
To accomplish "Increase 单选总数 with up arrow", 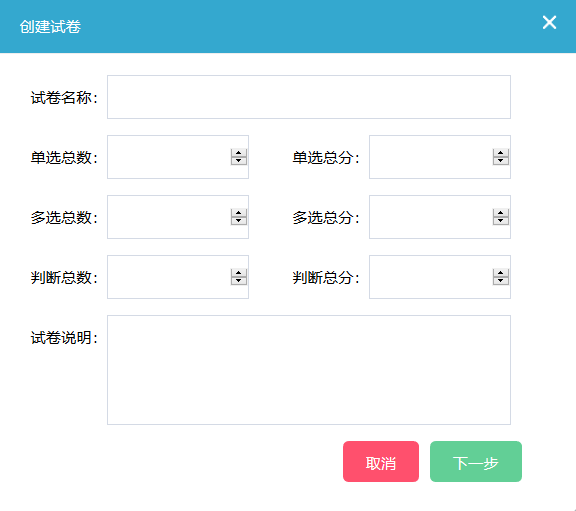I will tap(239, 153).
